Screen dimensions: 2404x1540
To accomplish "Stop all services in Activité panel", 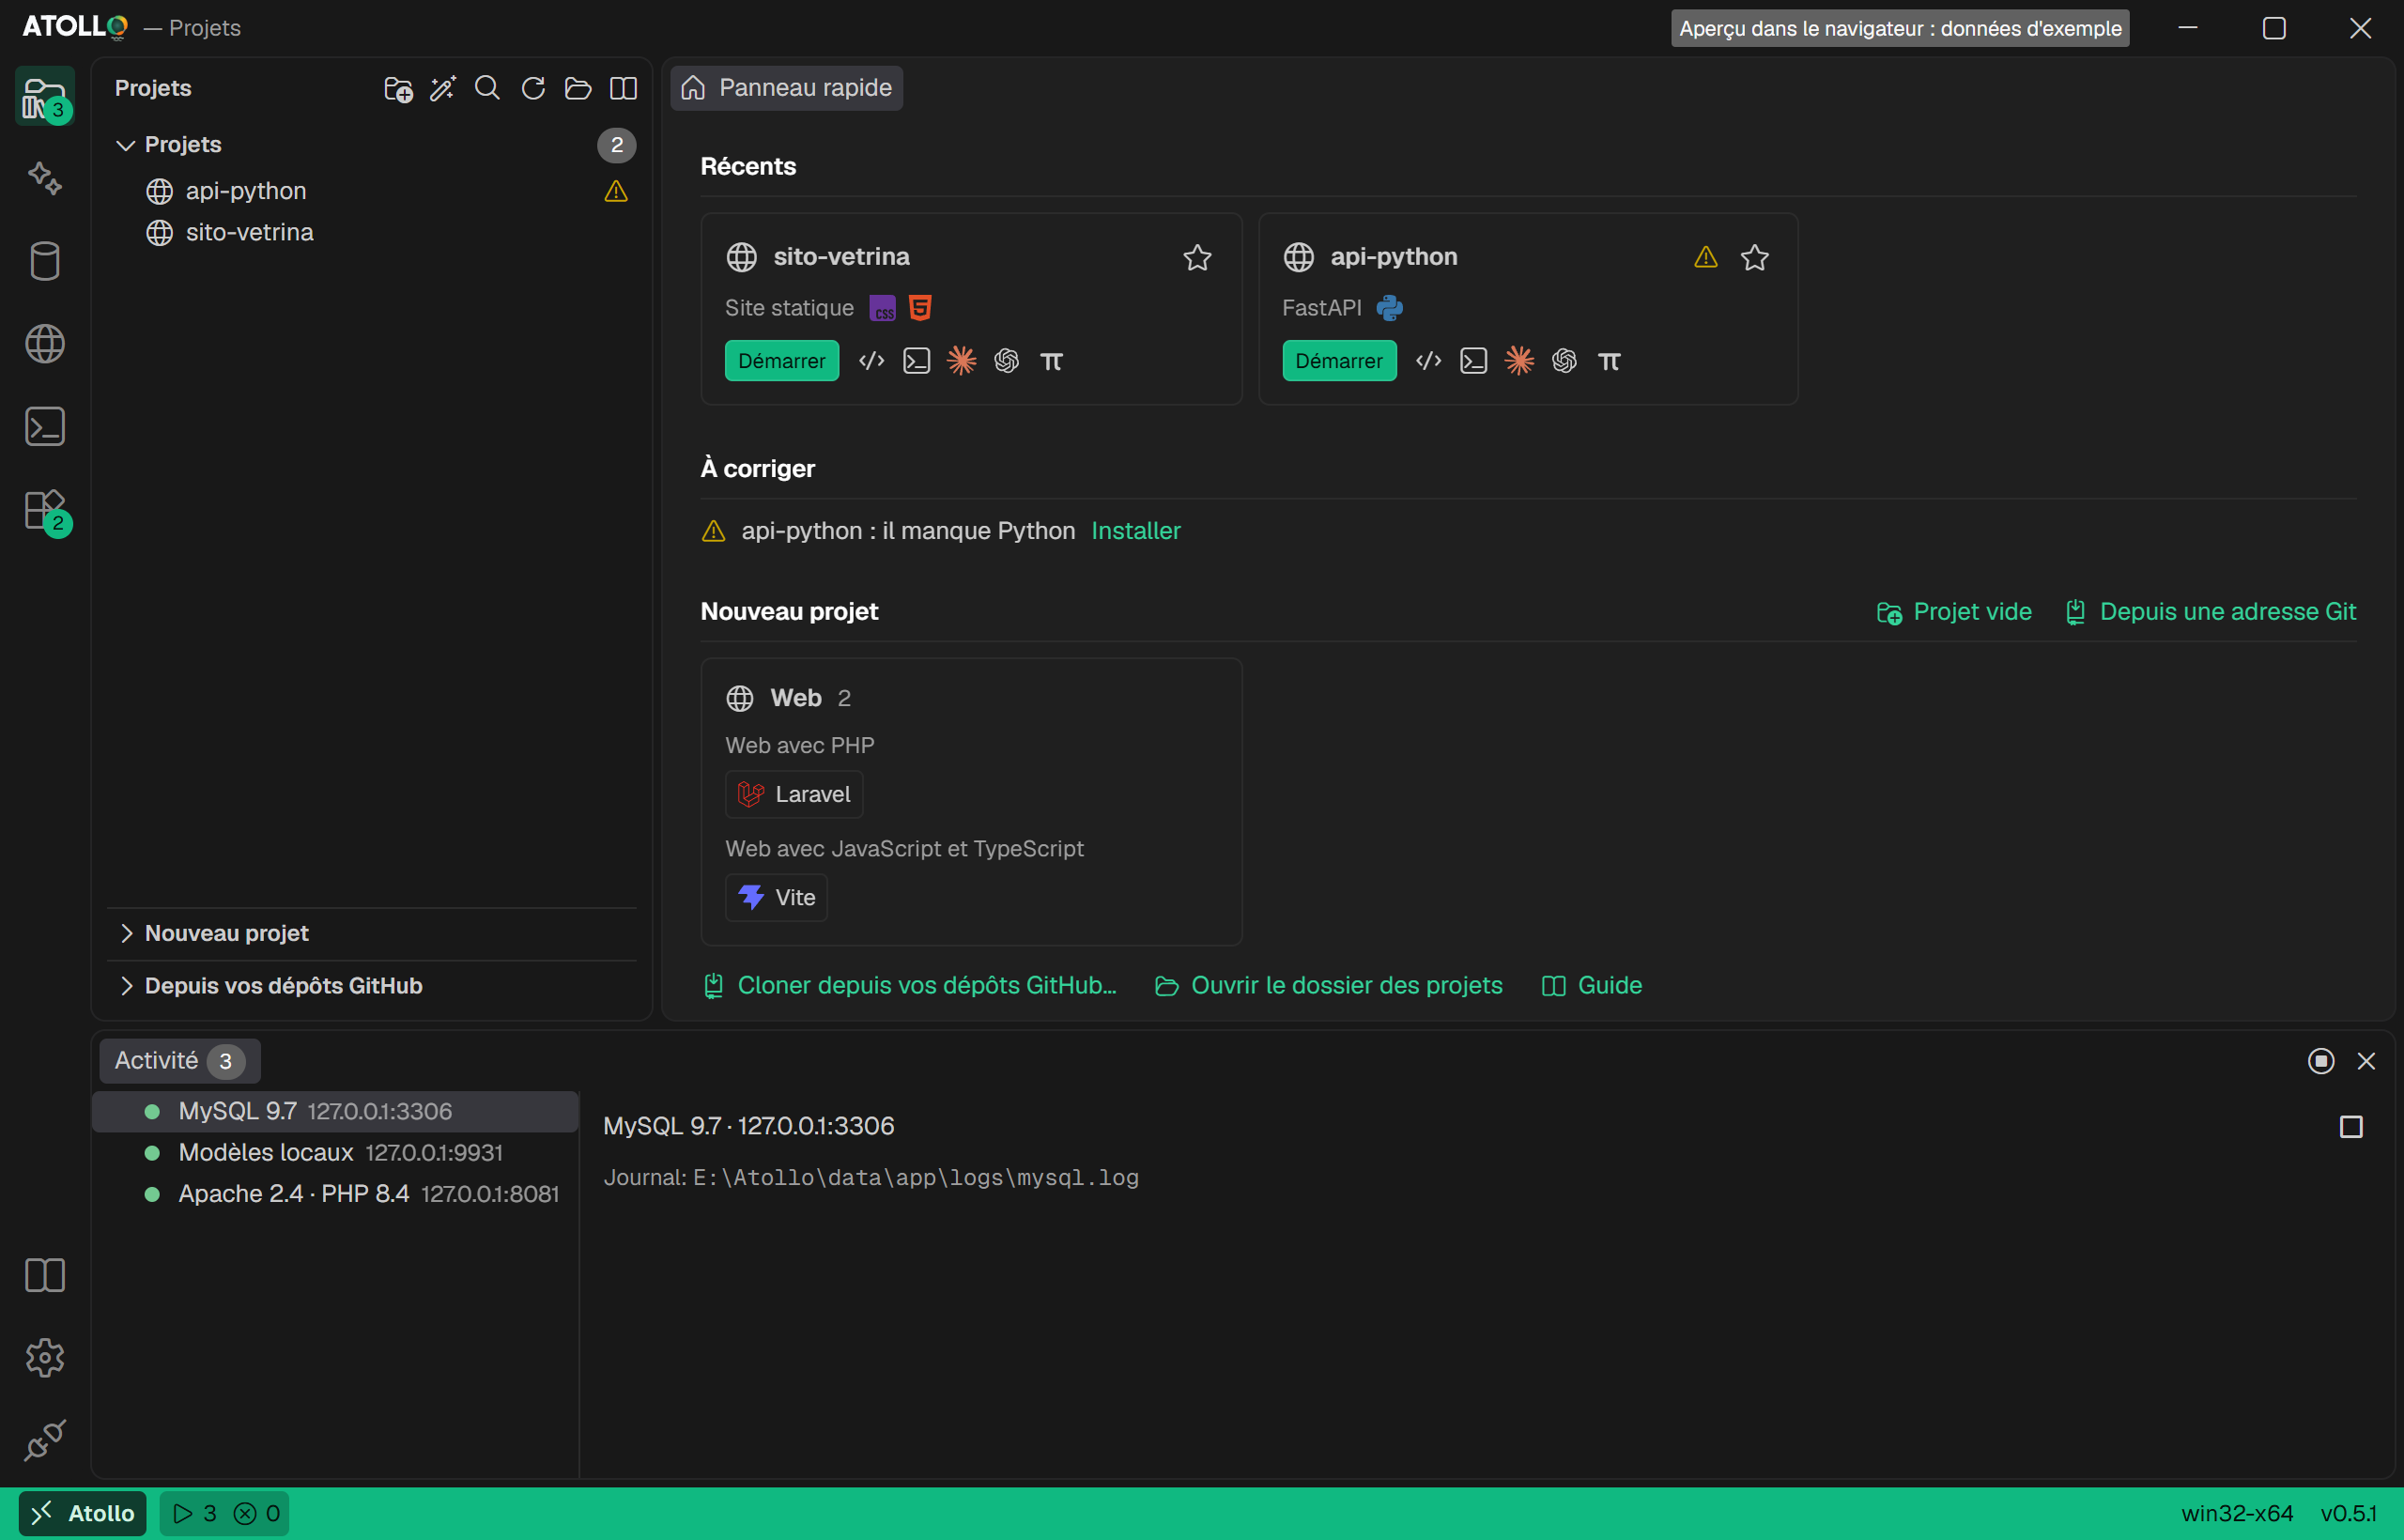I will point(2321,1061).
